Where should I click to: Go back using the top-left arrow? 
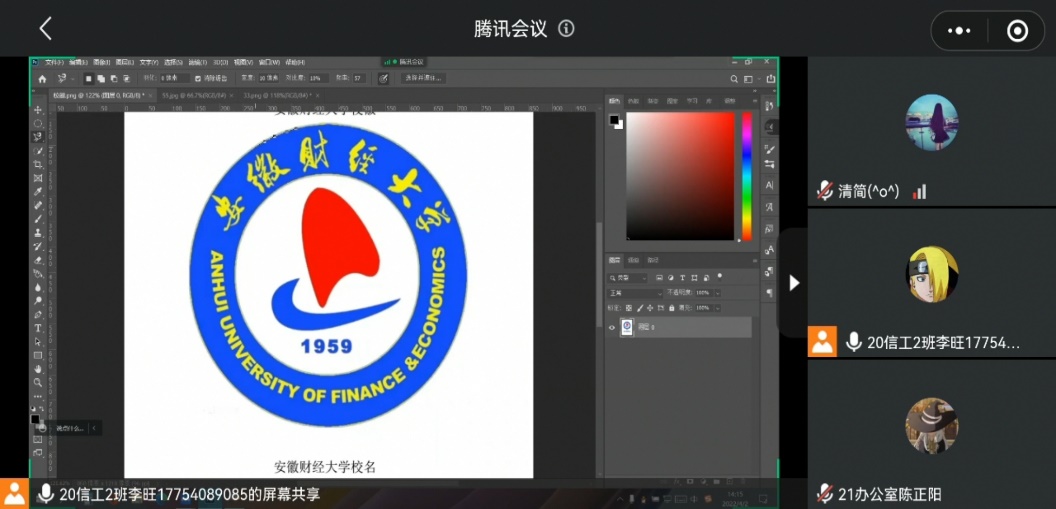[45, 28]
